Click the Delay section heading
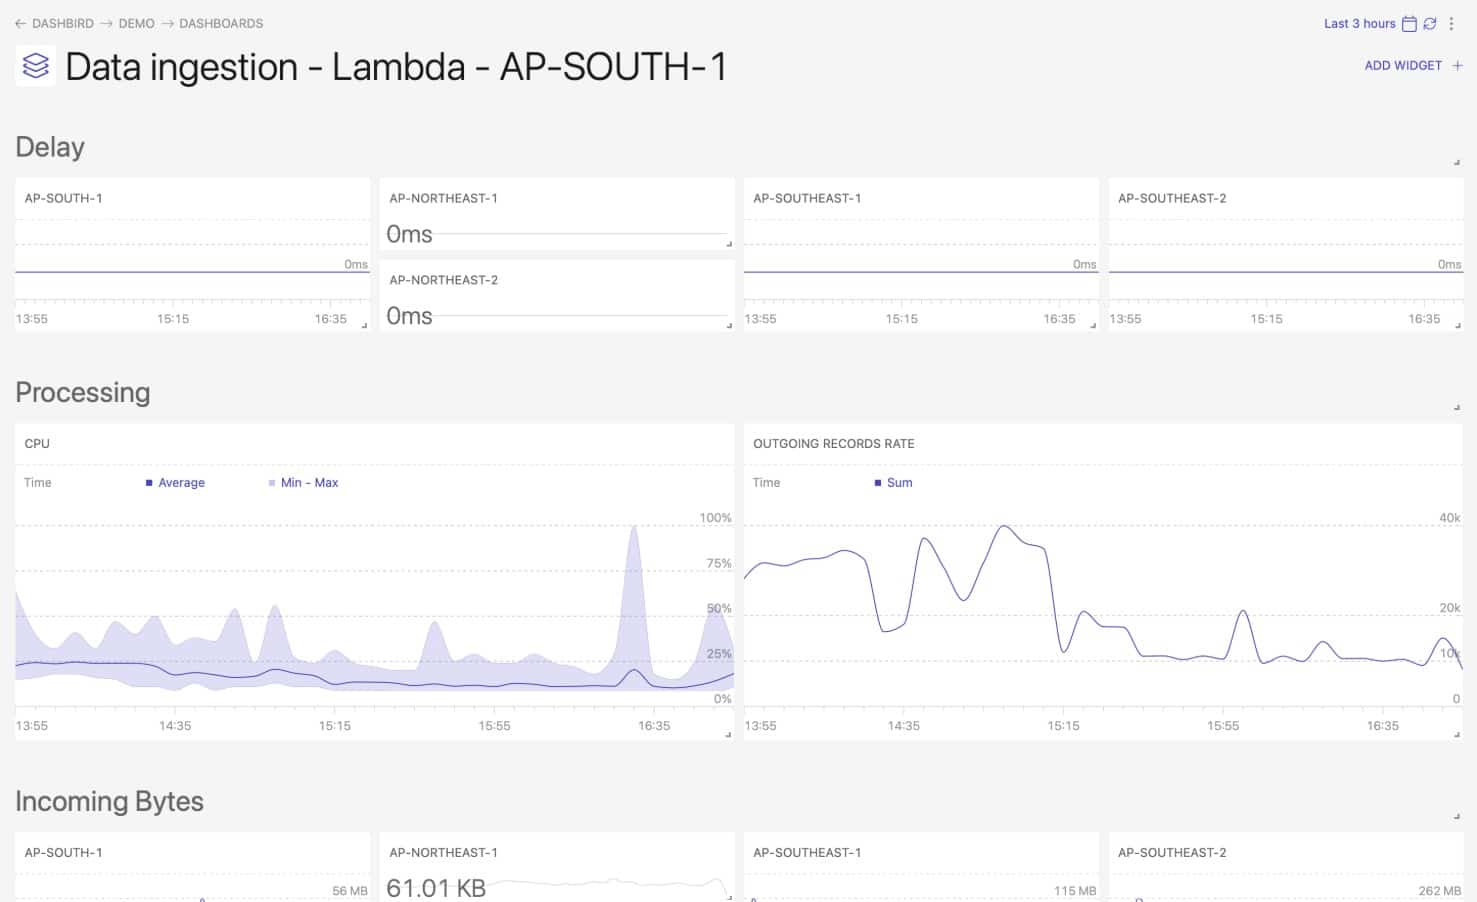The image size is (1477, 902). pos(50,147)
